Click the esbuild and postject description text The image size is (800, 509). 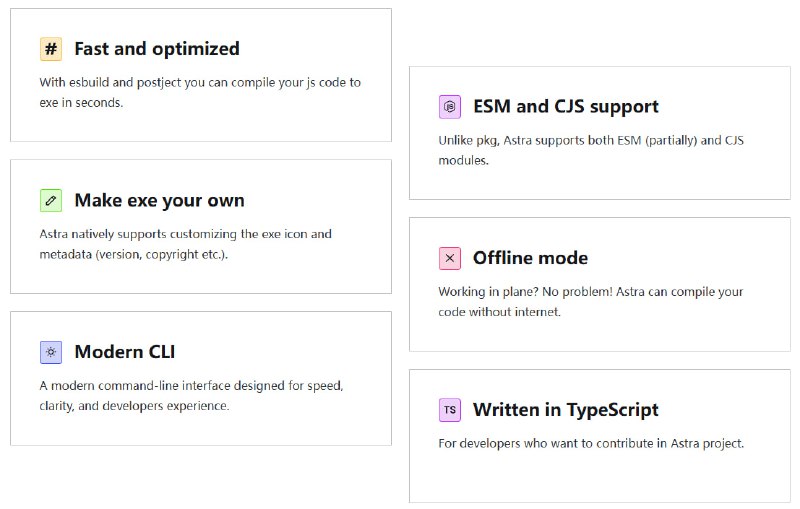[x=200, y=92]
